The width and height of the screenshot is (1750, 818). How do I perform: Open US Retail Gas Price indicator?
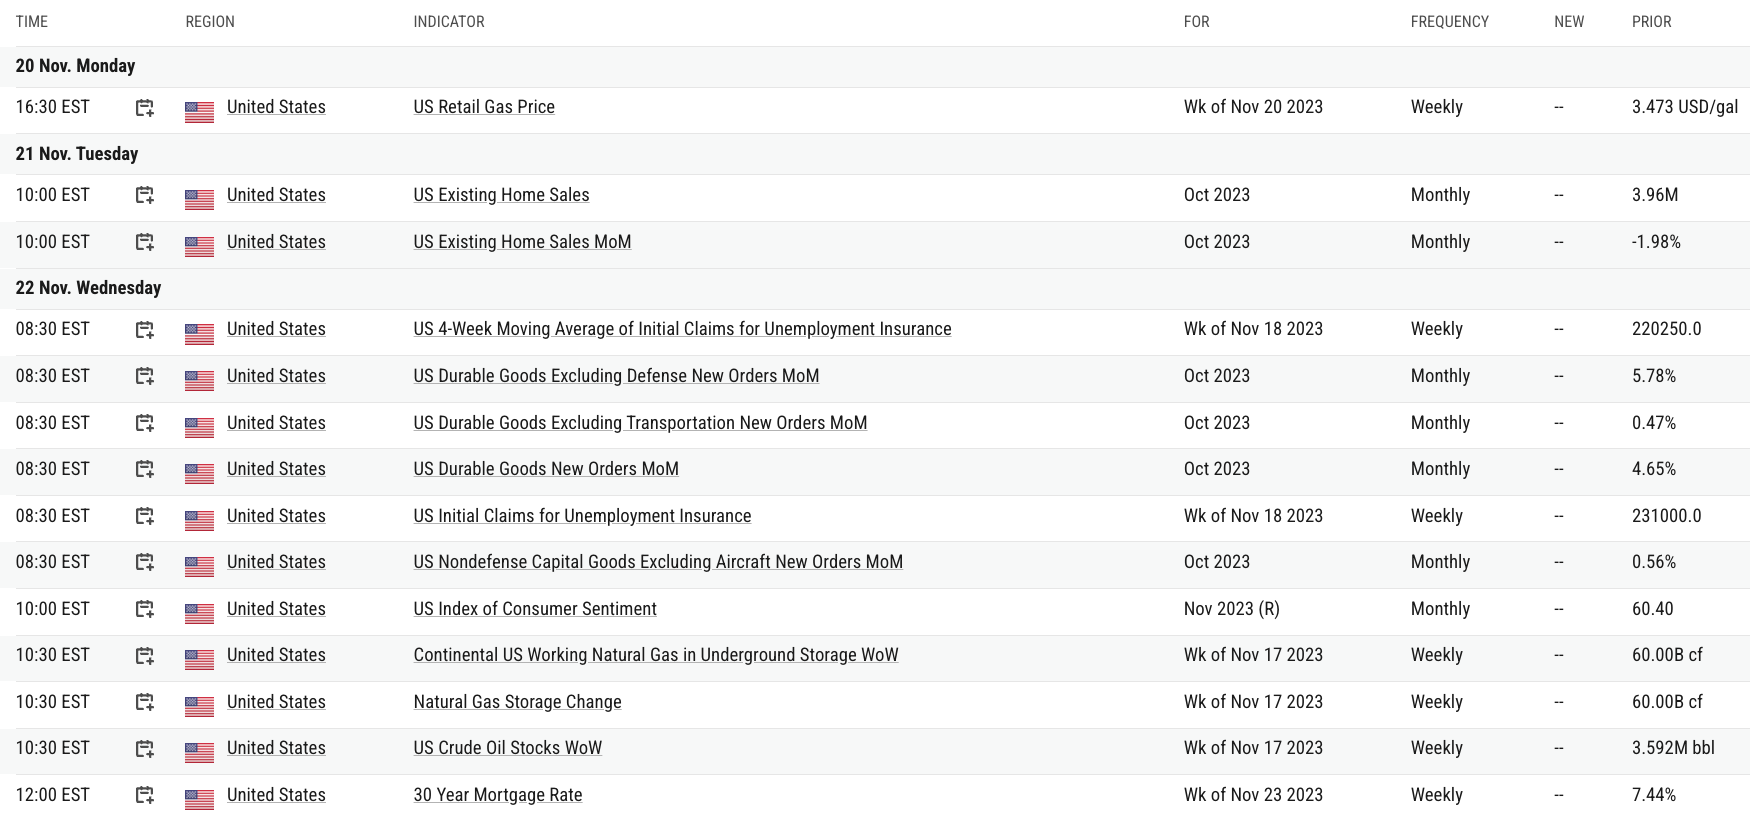click(x=484, y=107)
